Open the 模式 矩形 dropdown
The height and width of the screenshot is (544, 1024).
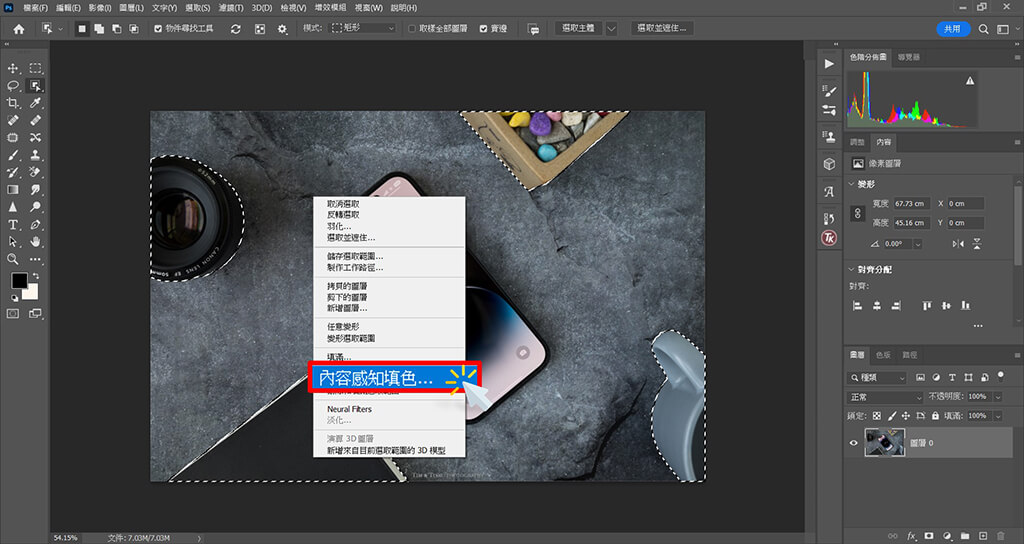362,29
